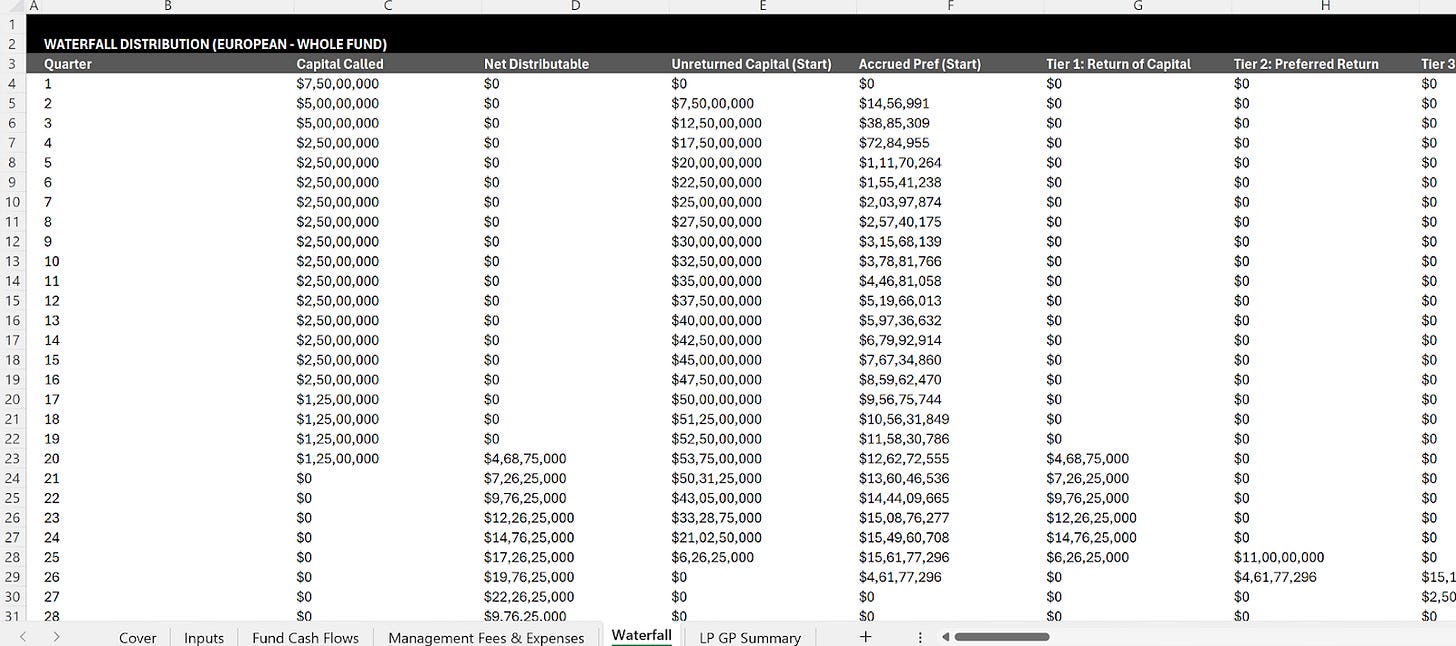Select Accrued Pref cell $3,15,68,139
This screenshot has width=1456, height=646.
pyautogui.click(x=900, y=241)
